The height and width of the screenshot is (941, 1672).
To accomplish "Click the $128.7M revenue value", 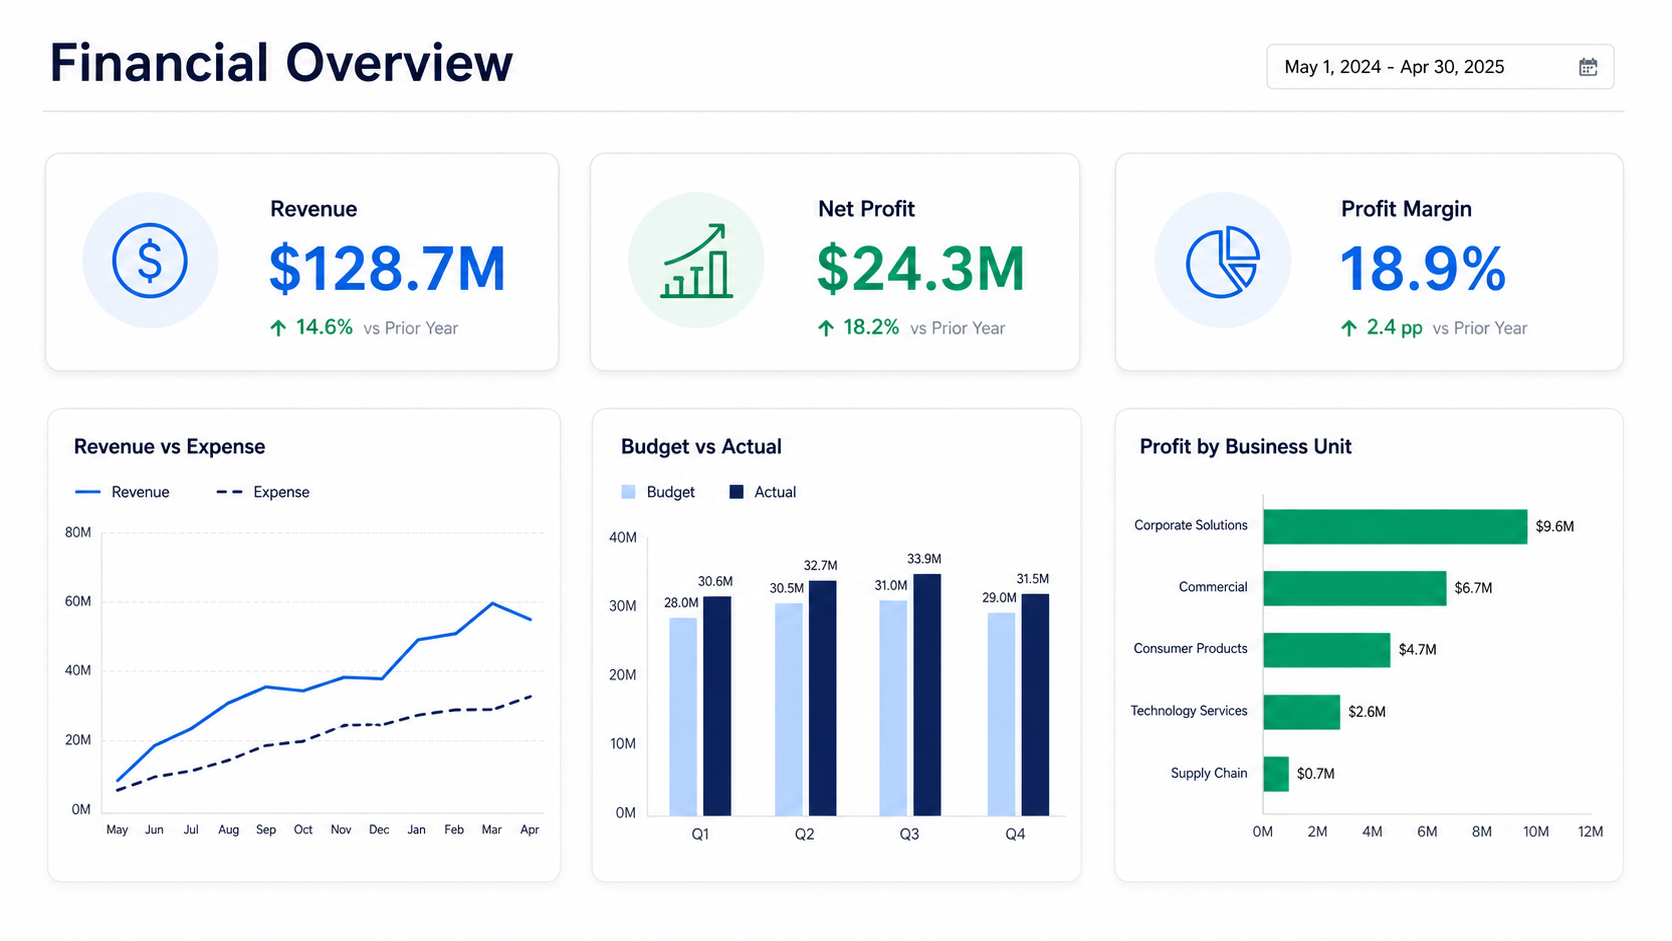I will click(387, 269).
